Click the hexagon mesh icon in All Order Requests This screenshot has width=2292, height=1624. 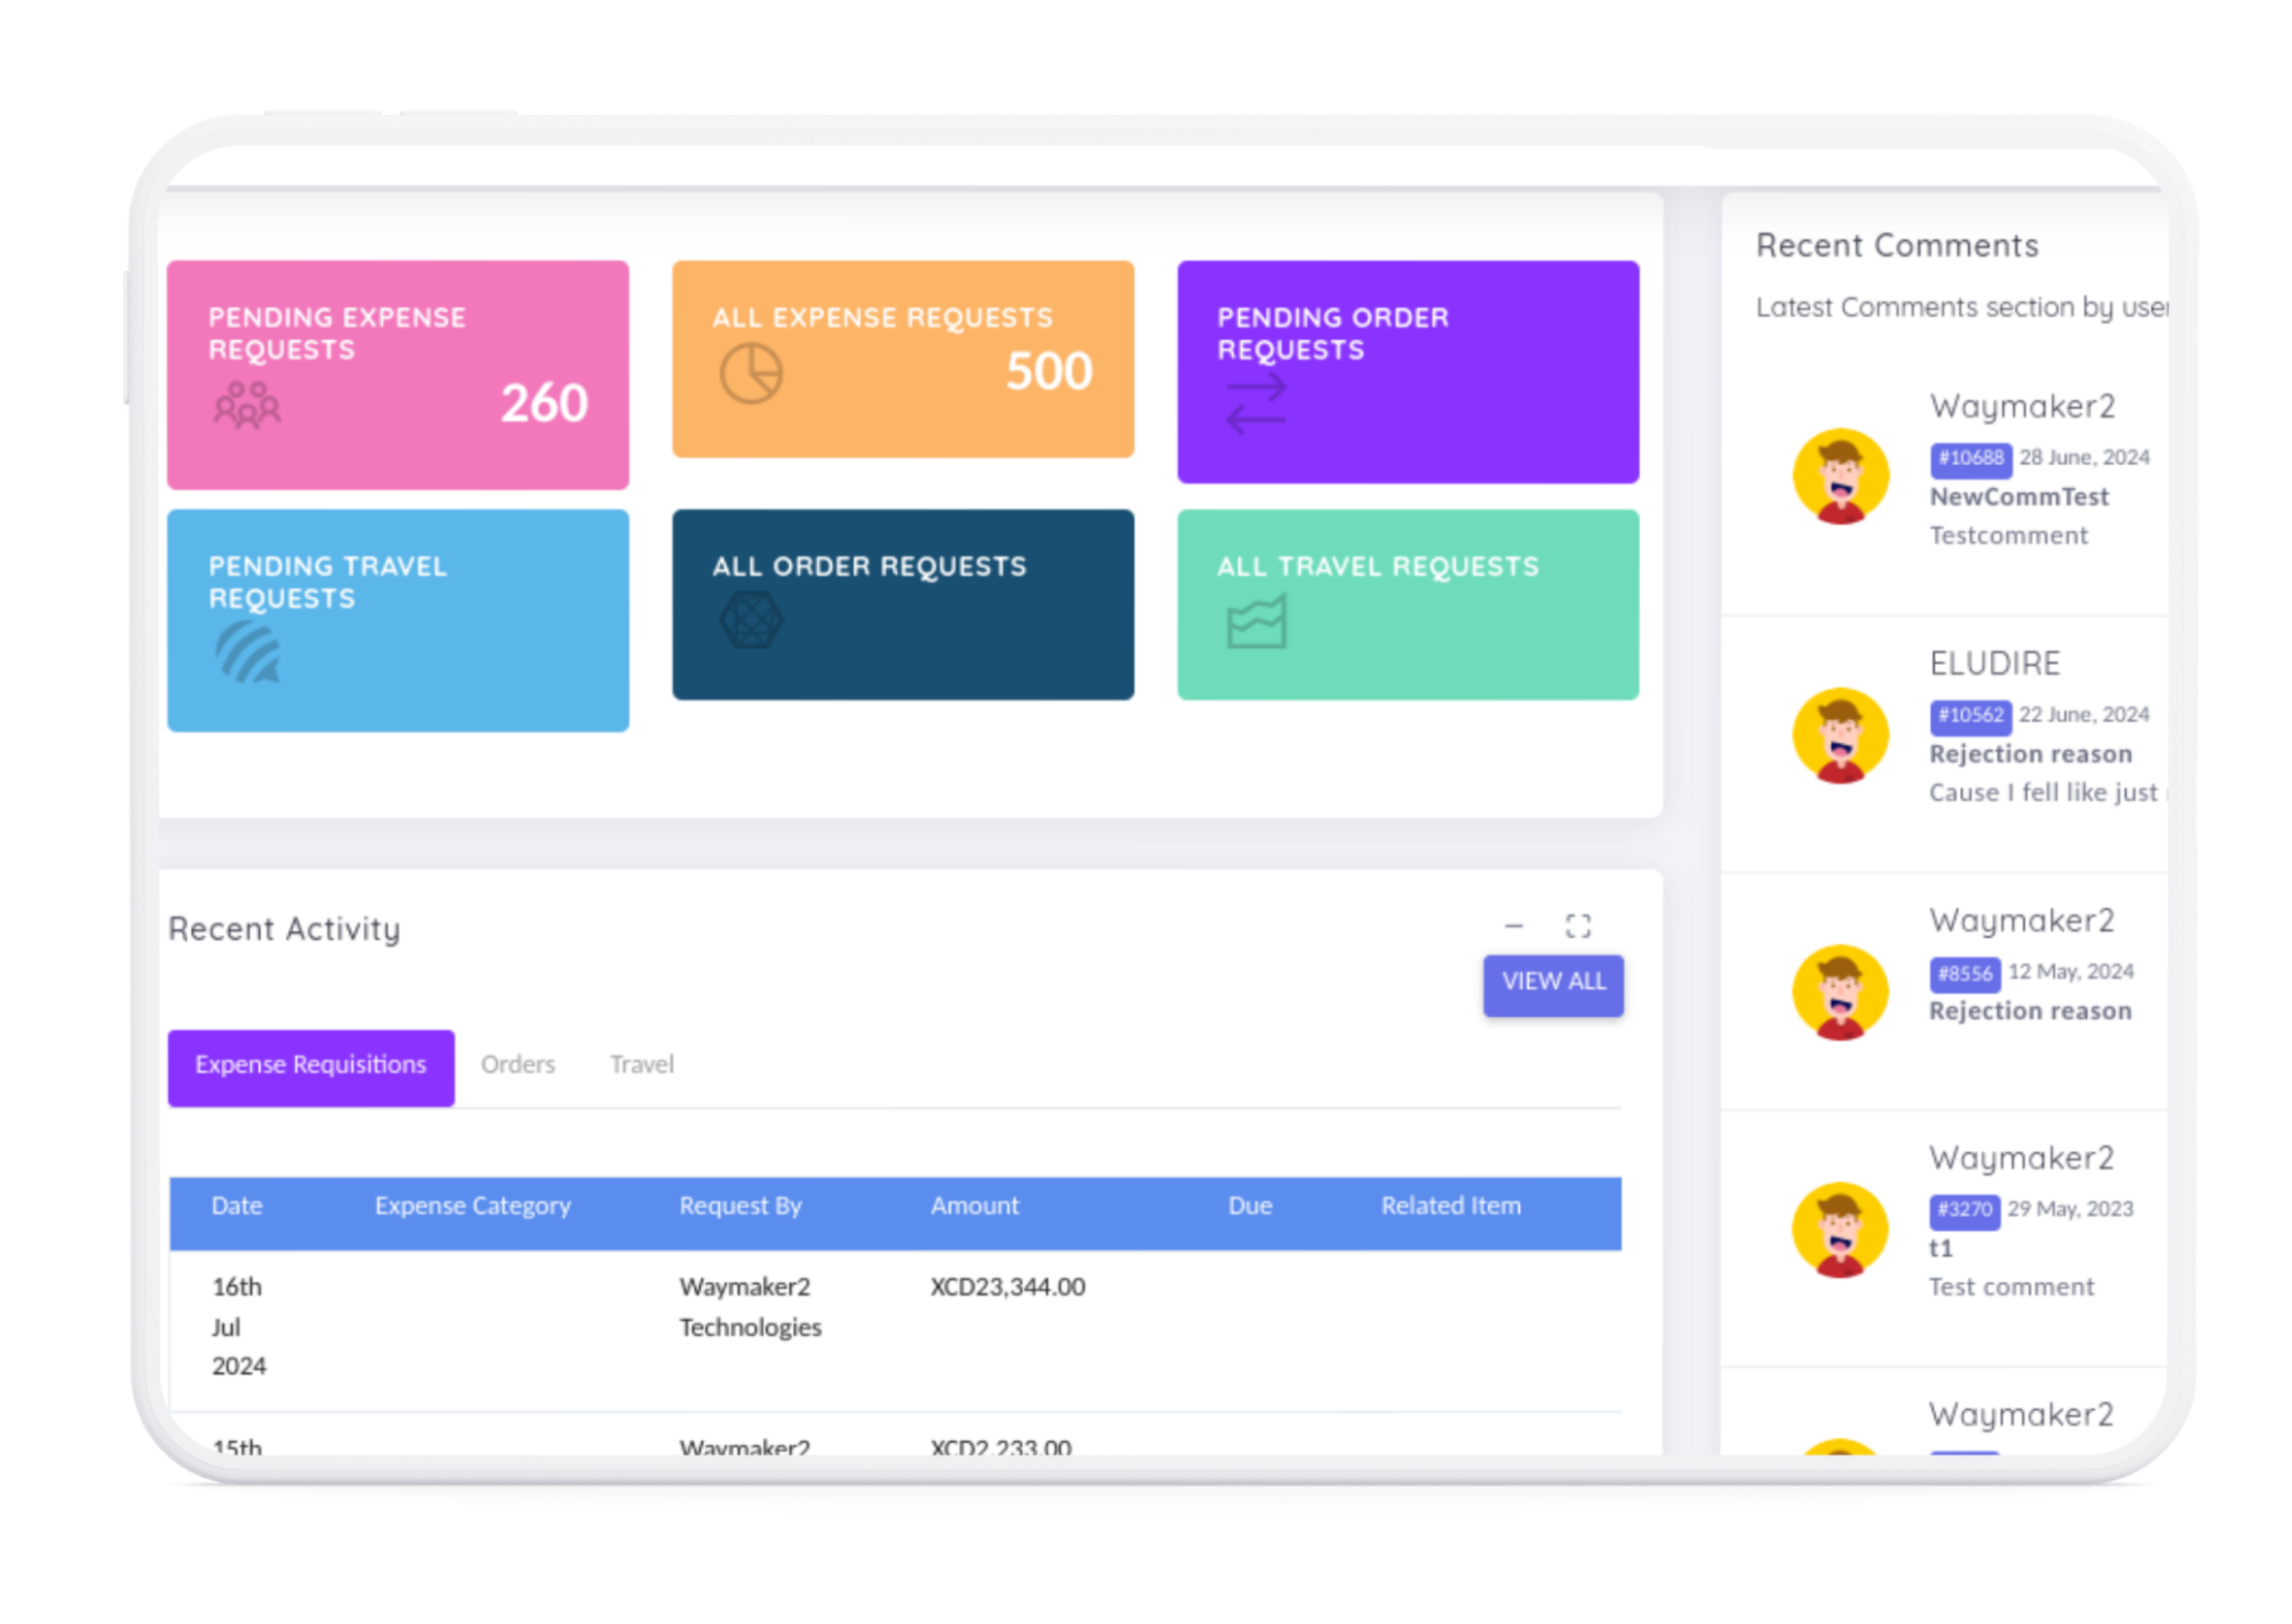tap(751, 620)
